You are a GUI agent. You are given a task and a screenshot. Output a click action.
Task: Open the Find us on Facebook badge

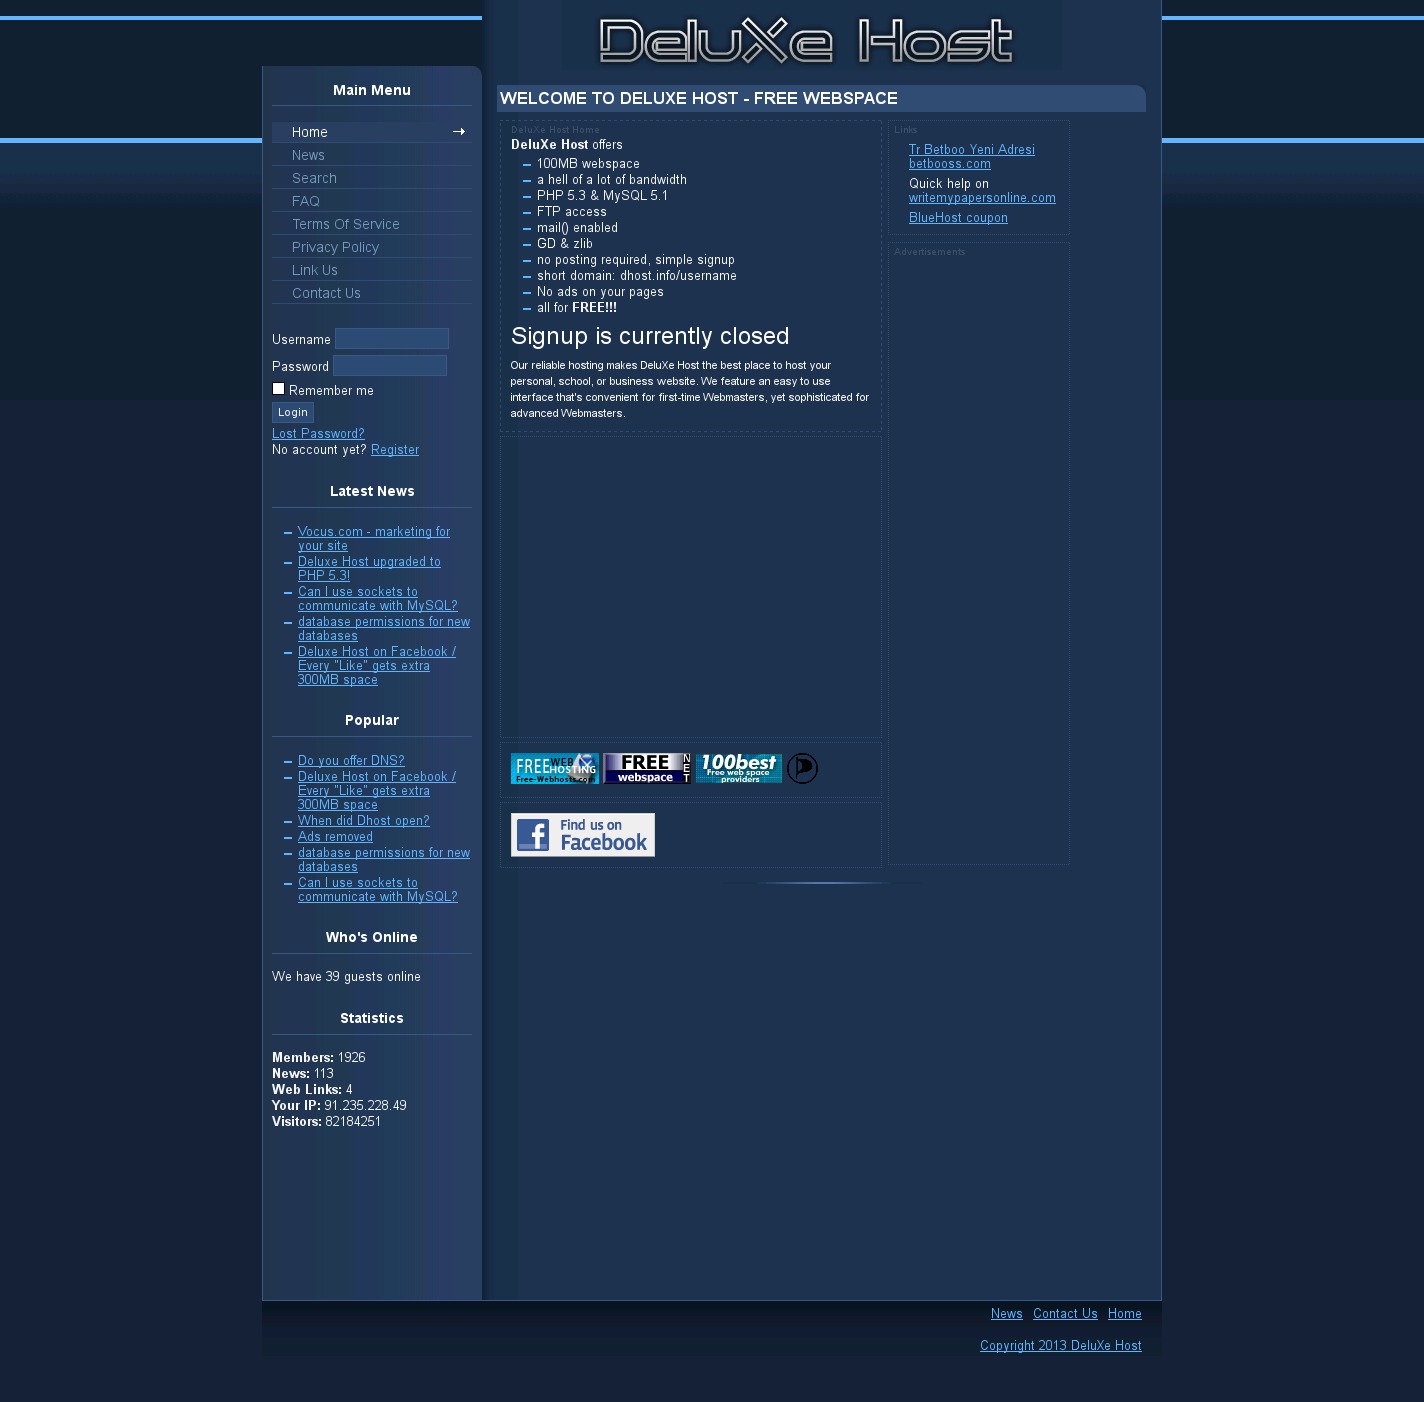(x=582, y=834)
